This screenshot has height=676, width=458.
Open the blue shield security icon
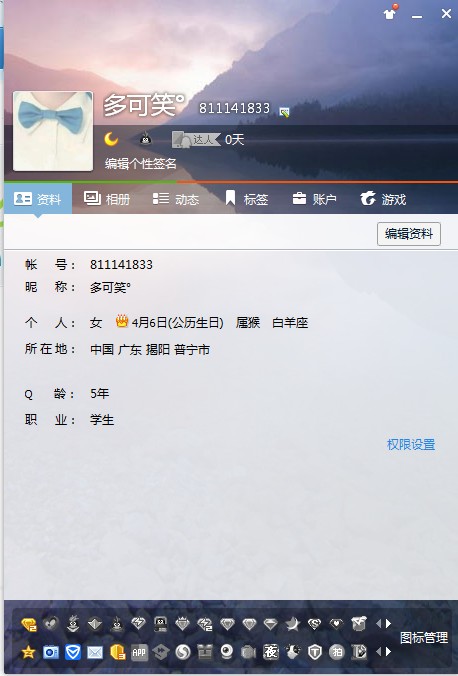(73, 652)
